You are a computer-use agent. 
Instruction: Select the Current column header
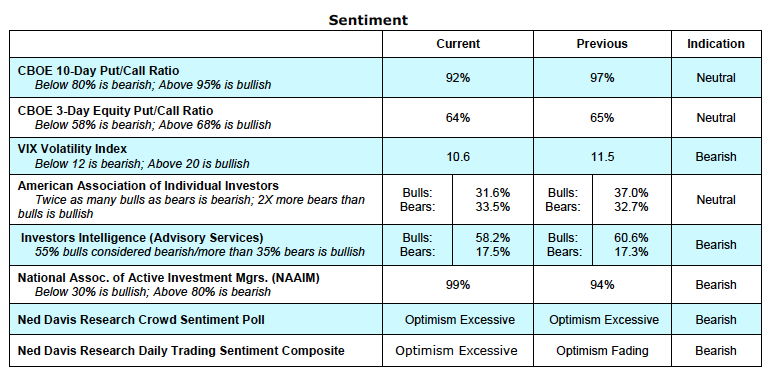pos(458,44)
